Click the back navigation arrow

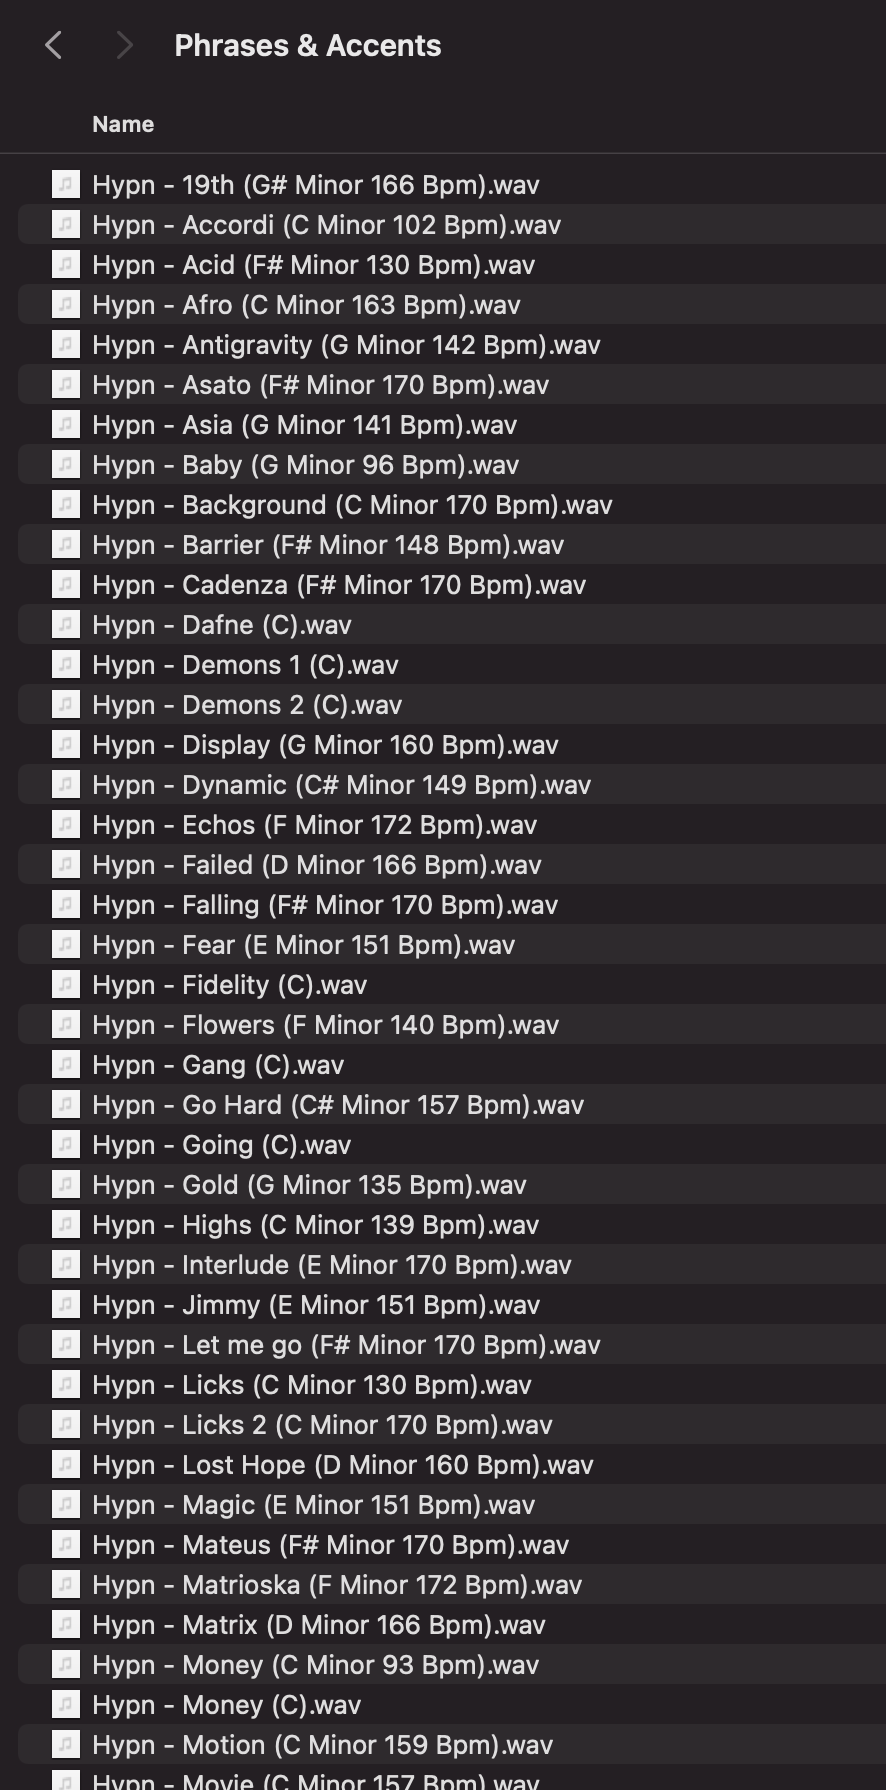pyautogui.click(x=54, y=45)
